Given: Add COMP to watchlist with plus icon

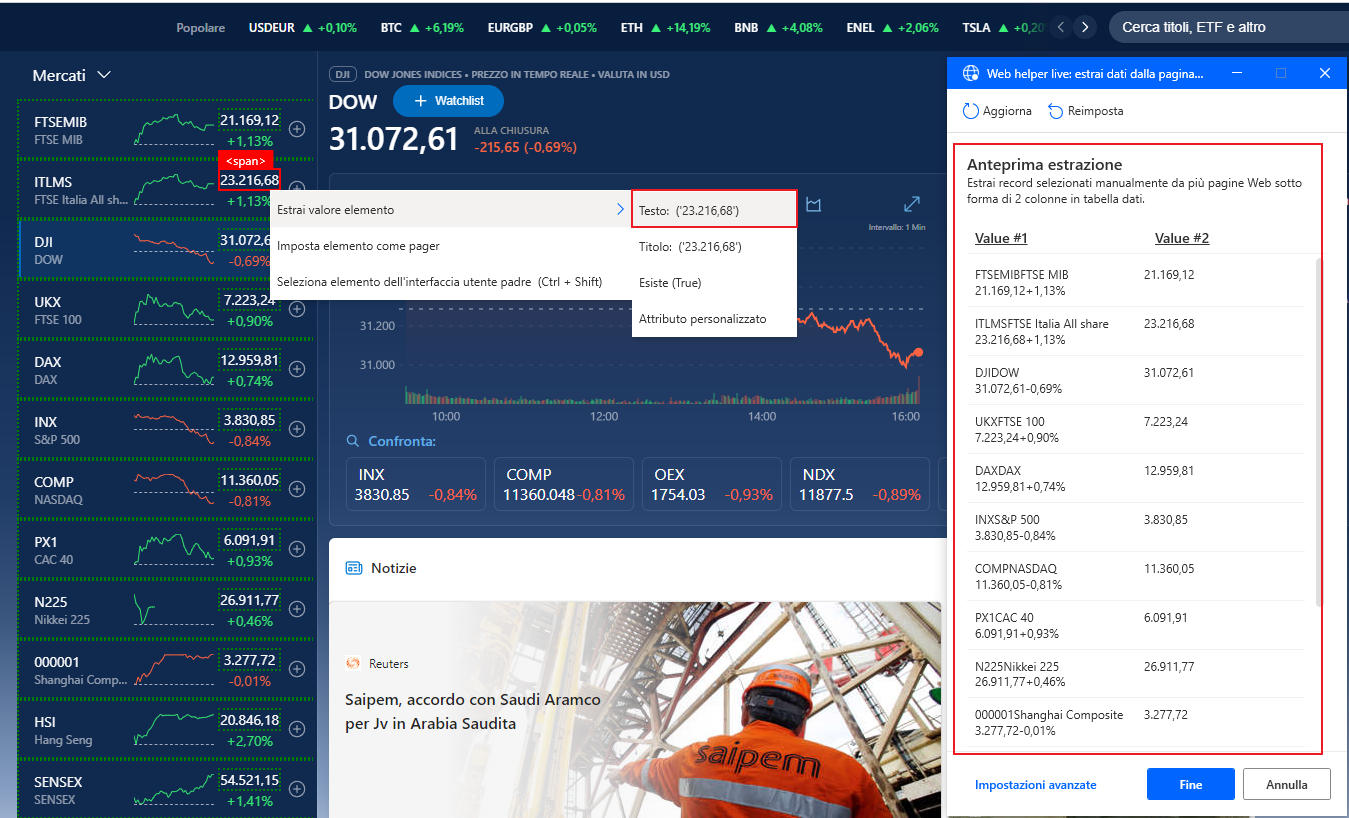Looking at the screenshot, I should pyautogui.click(x=297, y=489).
